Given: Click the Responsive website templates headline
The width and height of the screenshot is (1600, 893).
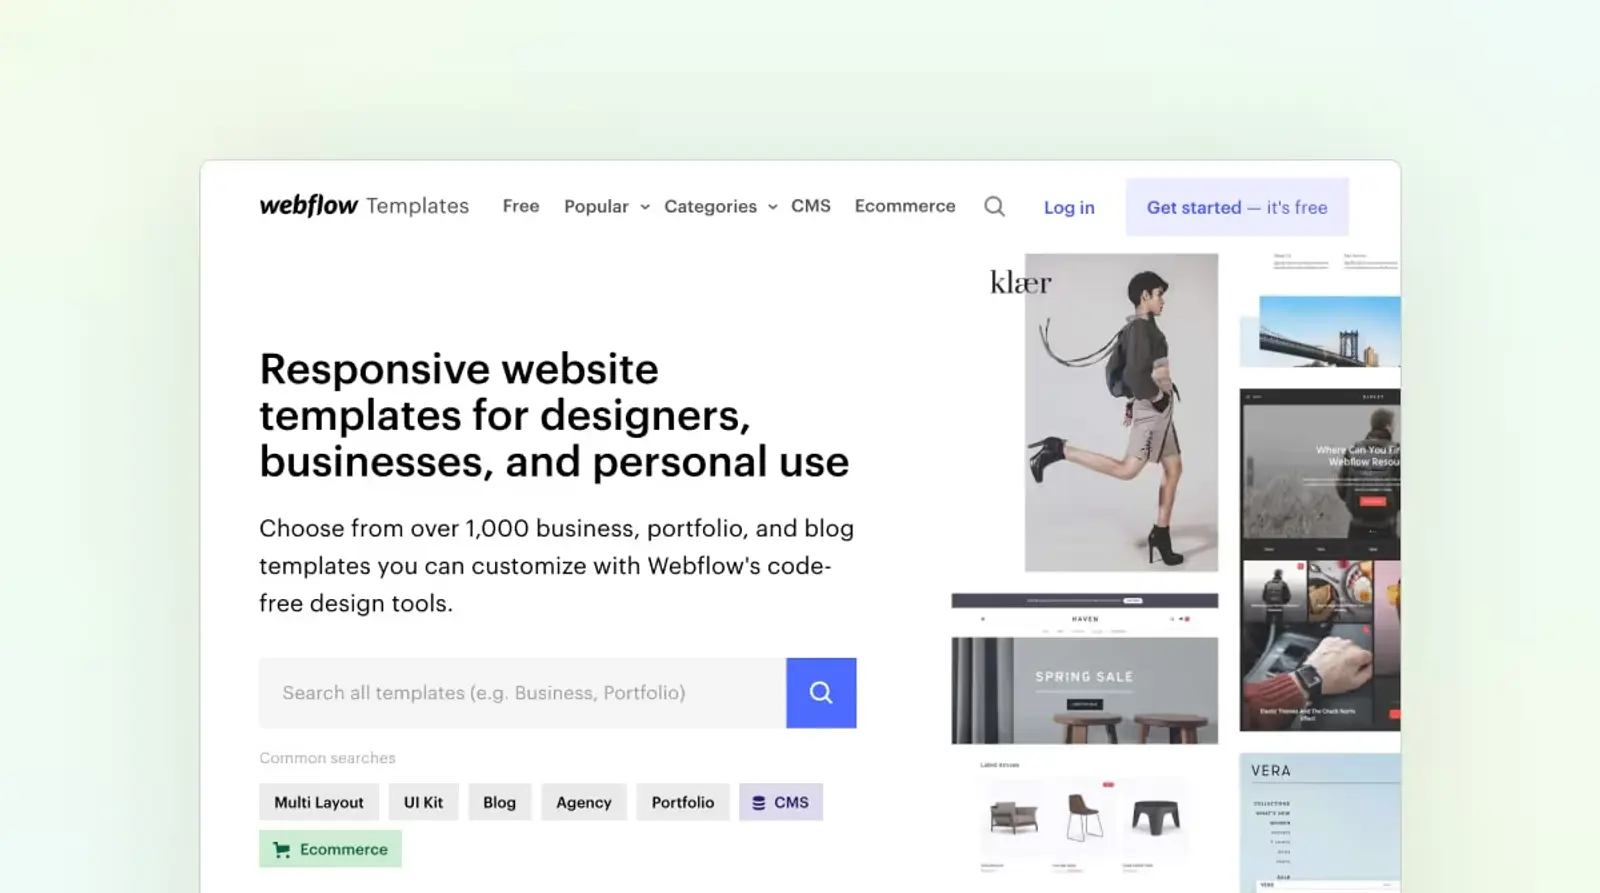Looking at the screenshot, I should [554, 415].
